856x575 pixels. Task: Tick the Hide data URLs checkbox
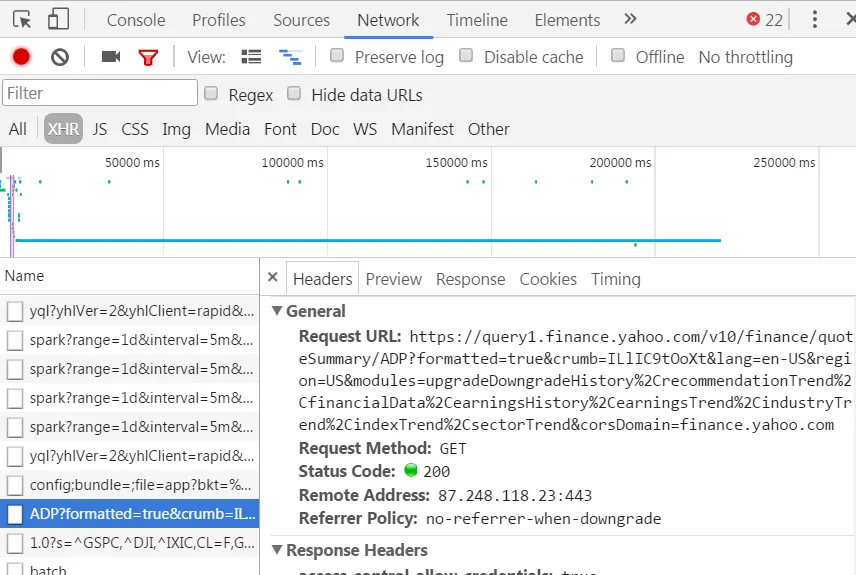(x=294, y=93)
